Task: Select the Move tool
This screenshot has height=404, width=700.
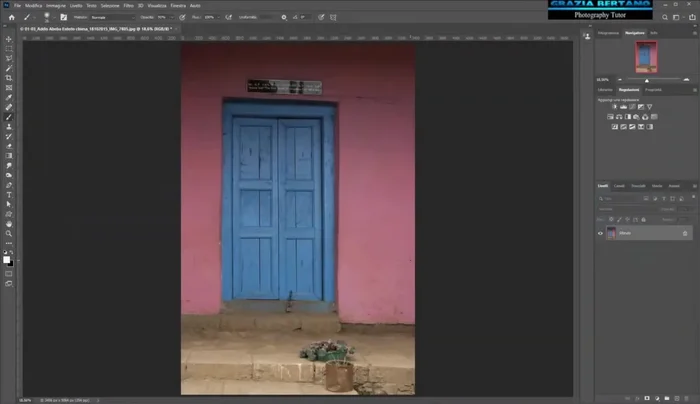Action: pyautogui.click(x=8, y=39)
